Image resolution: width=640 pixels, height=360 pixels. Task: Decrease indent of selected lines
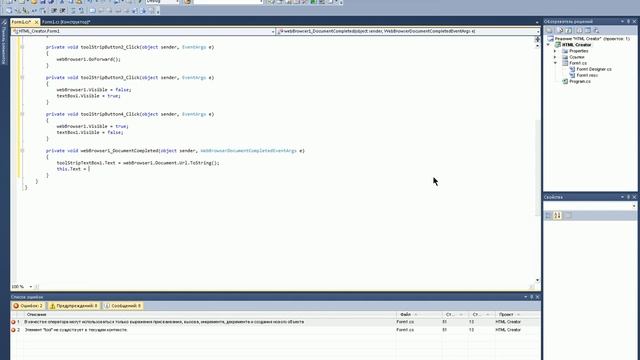pos(53,11)
